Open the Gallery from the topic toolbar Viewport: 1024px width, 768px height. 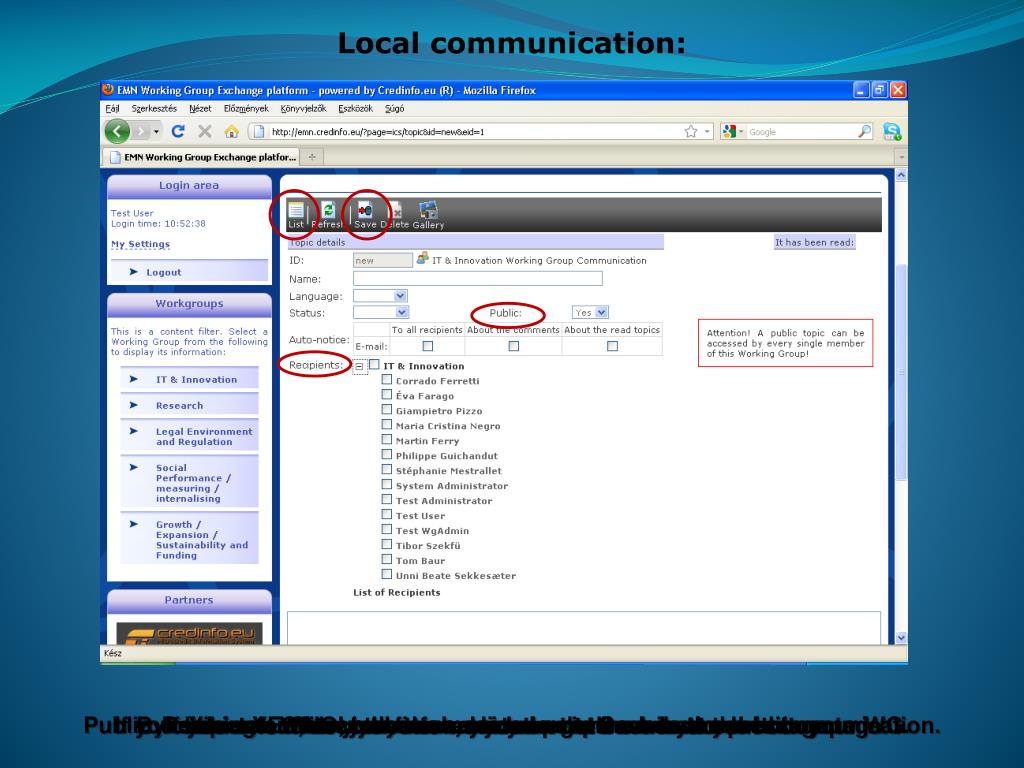click(x=428, y=216)
